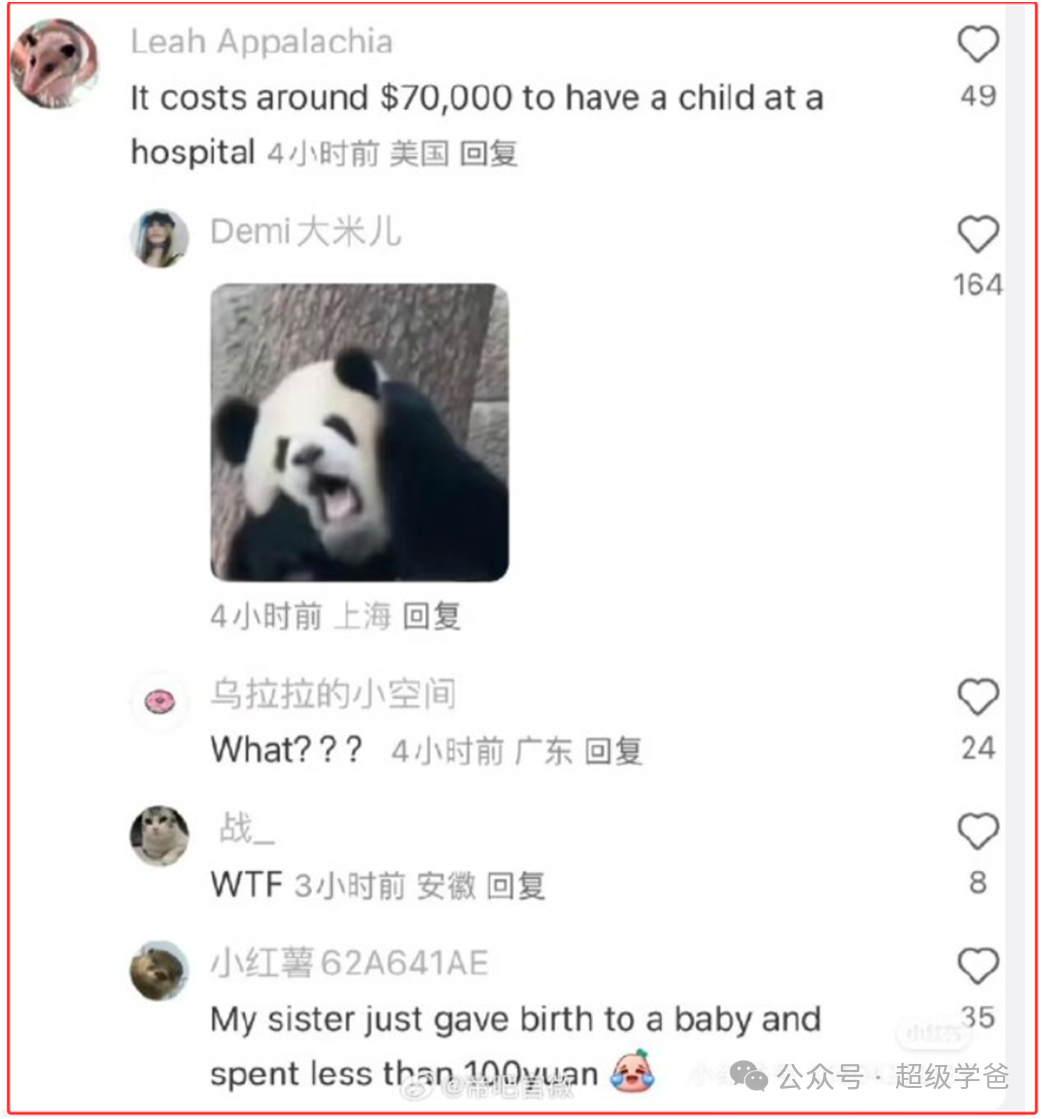
Task: Open the username 小红薯62A641AE
Action: tap(350, 963)
